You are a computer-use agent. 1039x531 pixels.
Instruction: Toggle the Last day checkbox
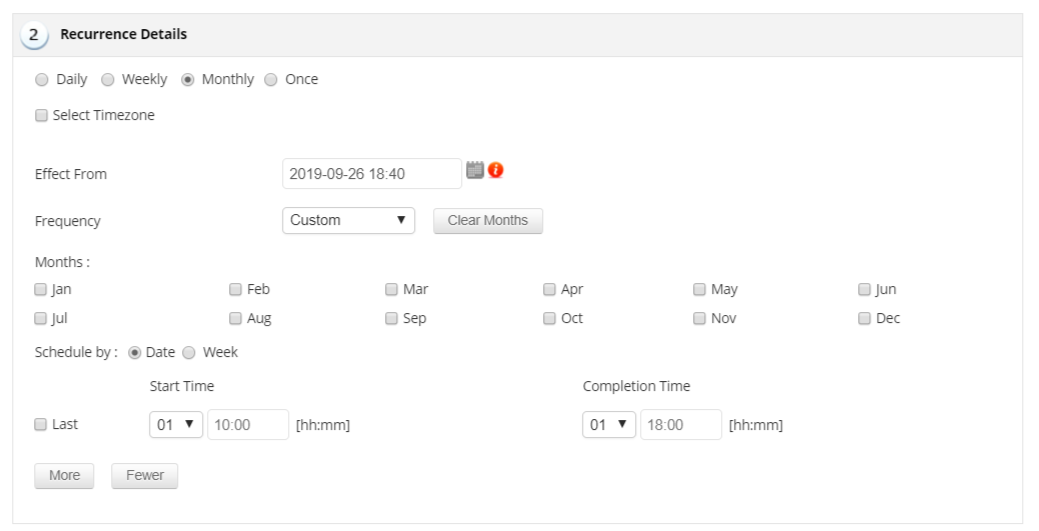click(x=41, y=425)
